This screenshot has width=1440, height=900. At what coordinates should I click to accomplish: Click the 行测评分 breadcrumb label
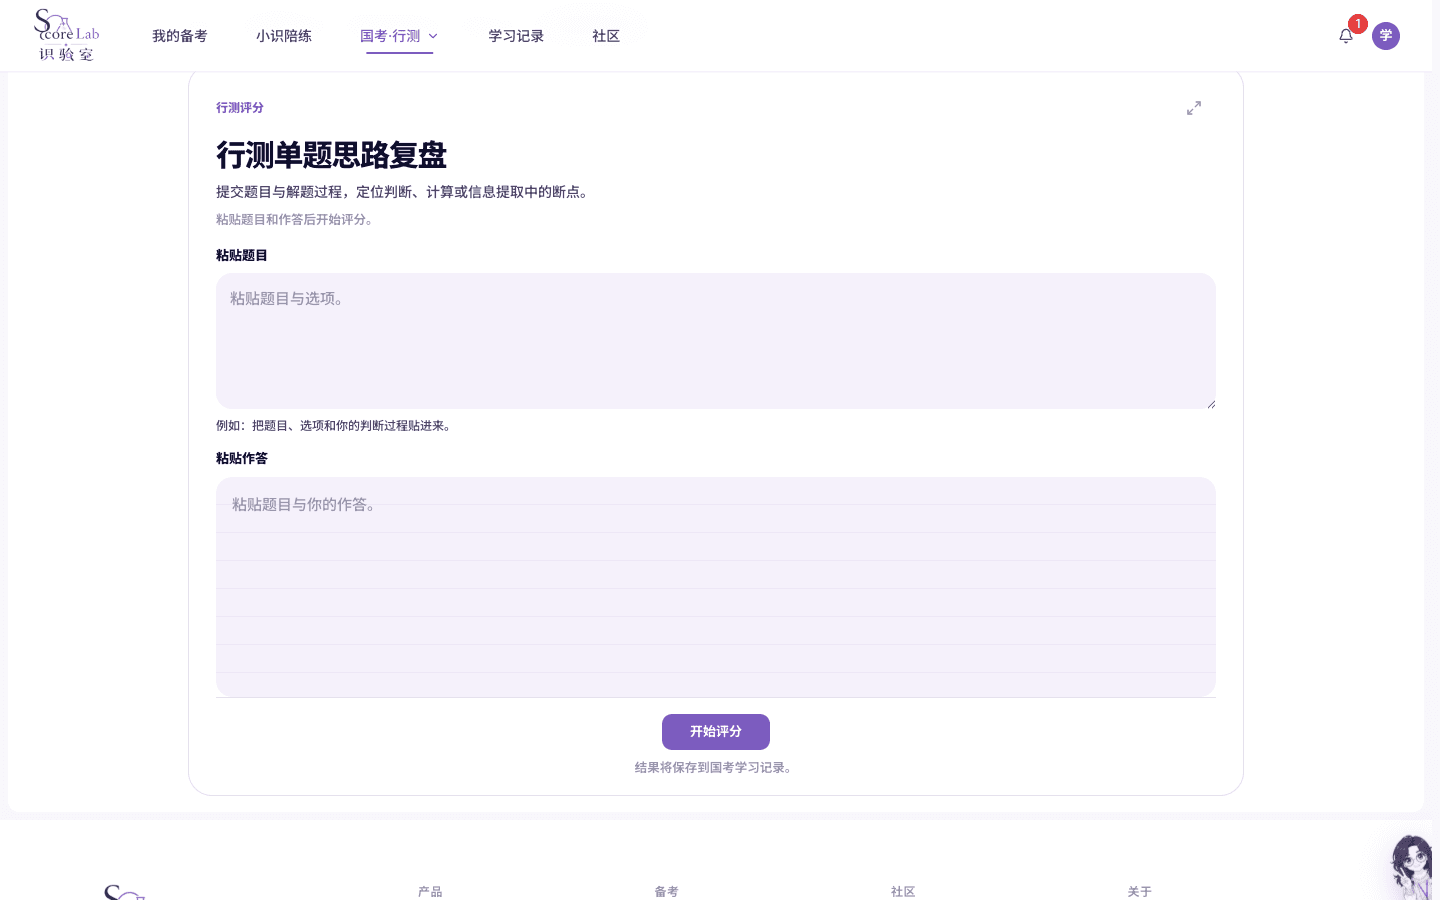click(x=240, y=108)
